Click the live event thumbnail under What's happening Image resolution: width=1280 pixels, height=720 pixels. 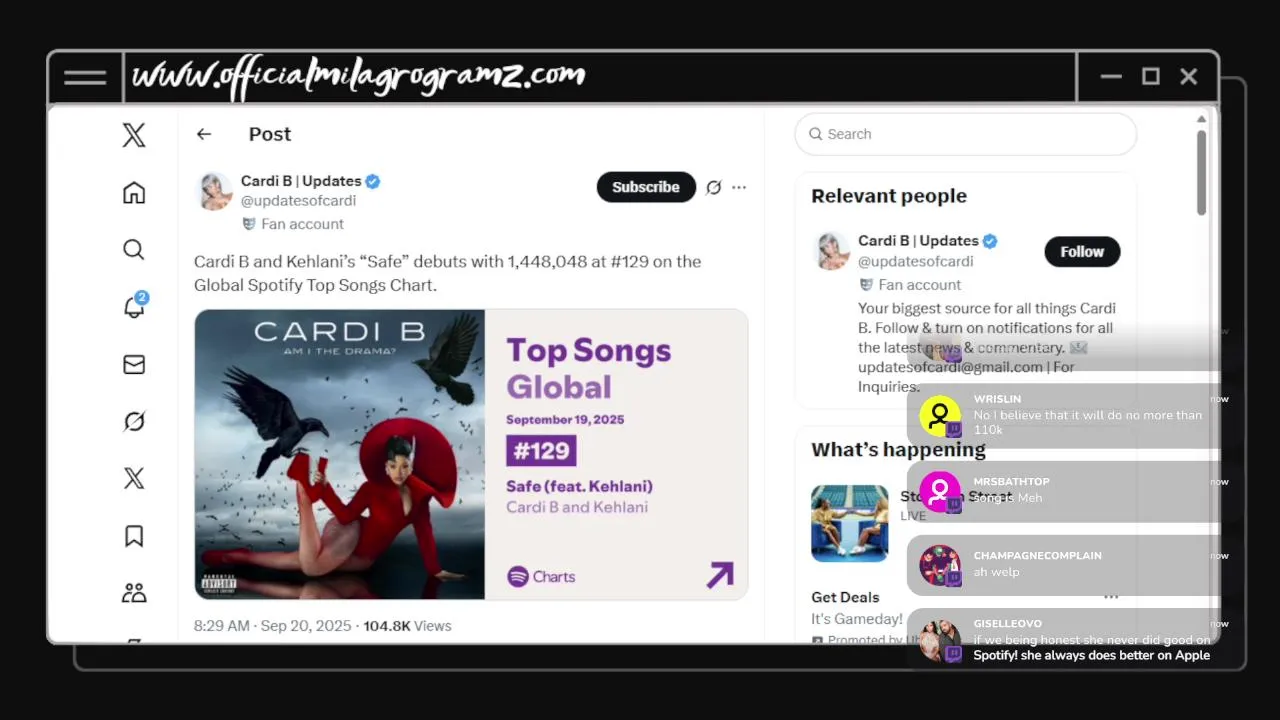point(850,524)
